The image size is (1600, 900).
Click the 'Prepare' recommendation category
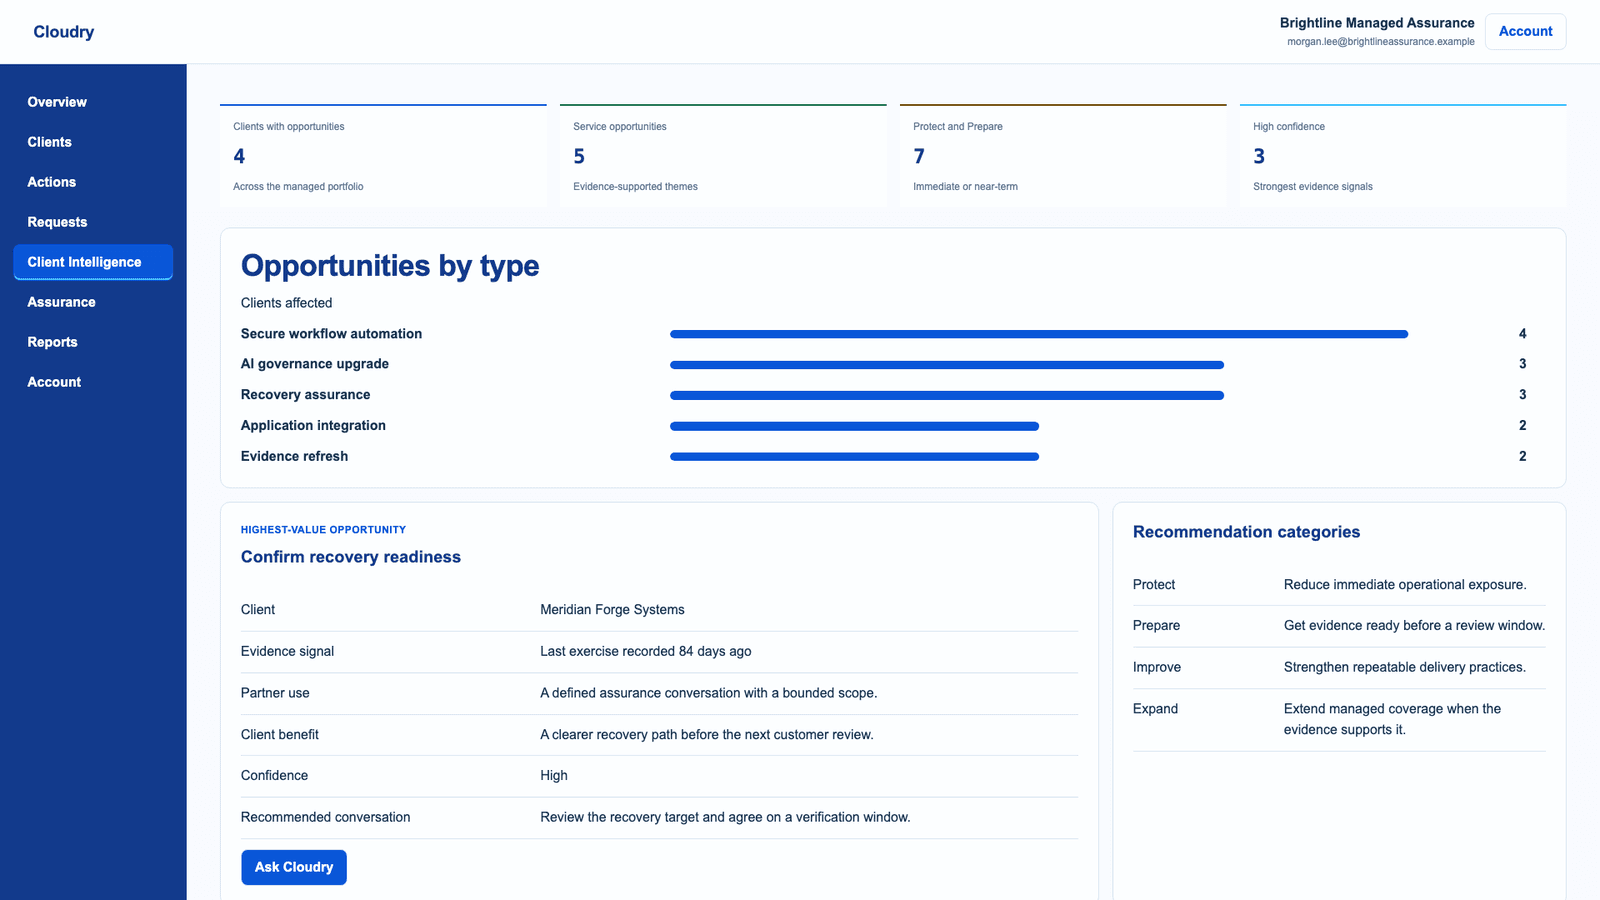[1156, 626]
